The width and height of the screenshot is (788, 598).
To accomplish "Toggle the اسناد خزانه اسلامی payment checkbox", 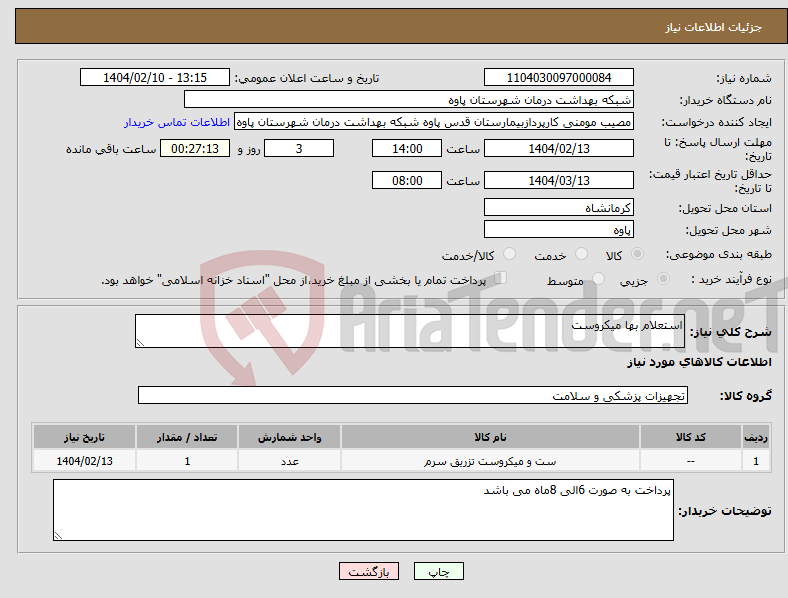I will pos(501,278).
